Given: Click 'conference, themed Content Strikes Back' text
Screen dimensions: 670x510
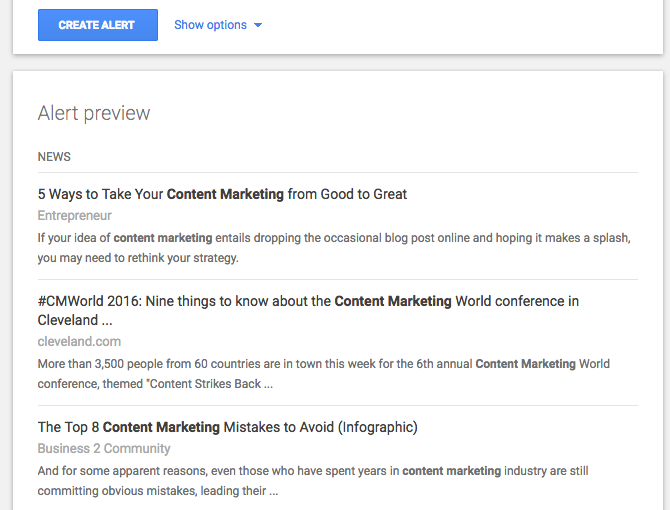Looking at the screenshot, I should [155, 384].
